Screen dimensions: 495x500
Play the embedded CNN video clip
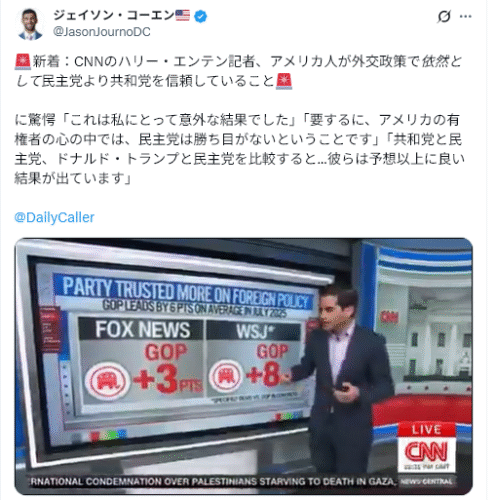click(x=243, y=366)
